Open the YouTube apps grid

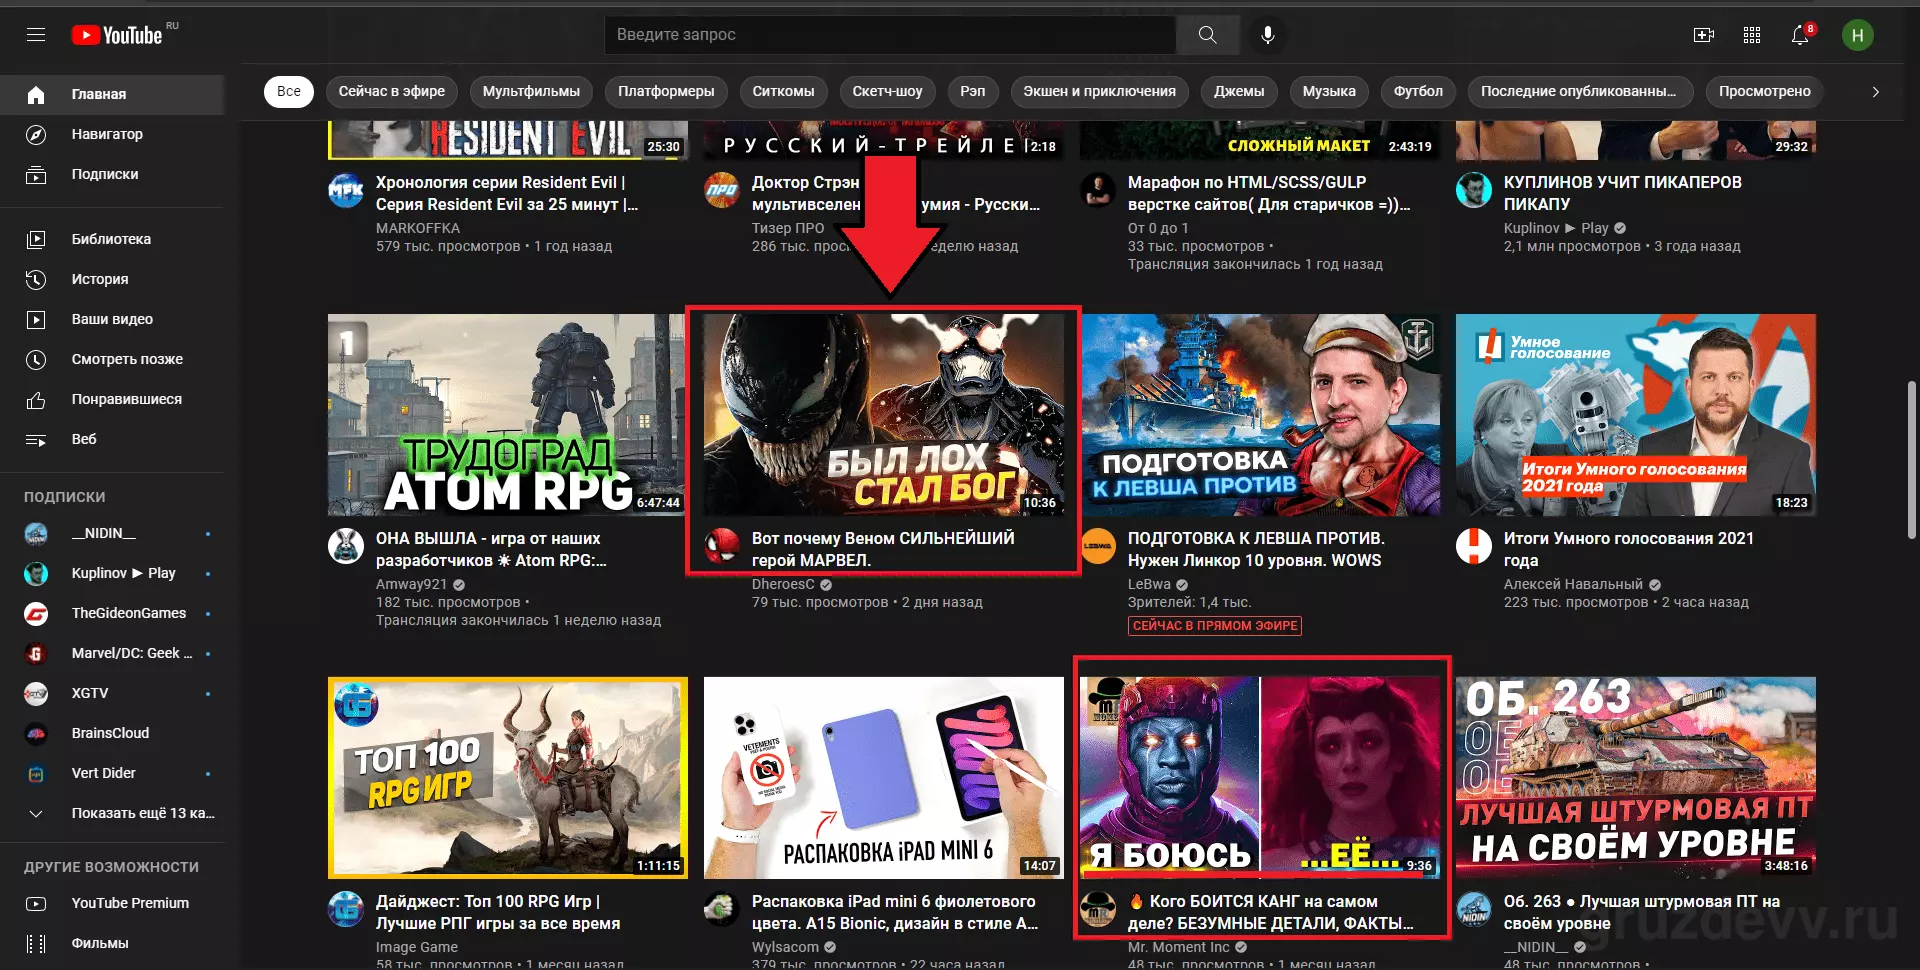pos(1752,35)
